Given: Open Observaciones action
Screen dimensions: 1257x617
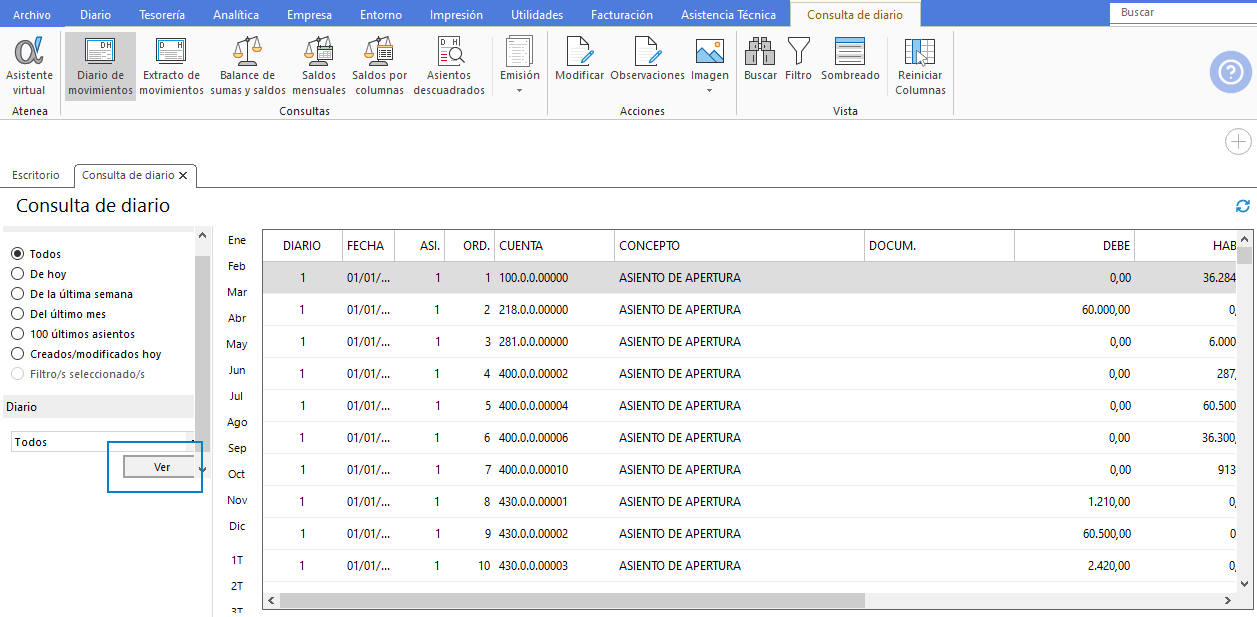Looking at the screenshot, I should coord(647,60).
